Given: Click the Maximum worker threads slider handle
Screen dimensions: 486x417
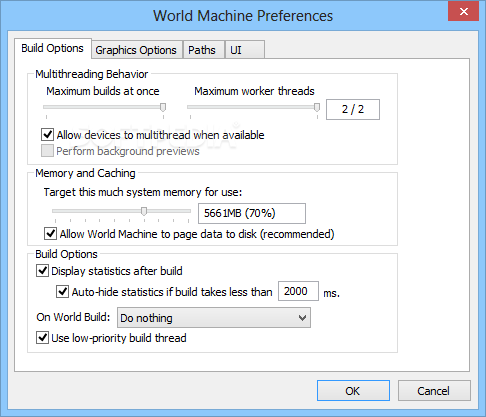Looking at the screenshot, I should (x=317, y=107).
